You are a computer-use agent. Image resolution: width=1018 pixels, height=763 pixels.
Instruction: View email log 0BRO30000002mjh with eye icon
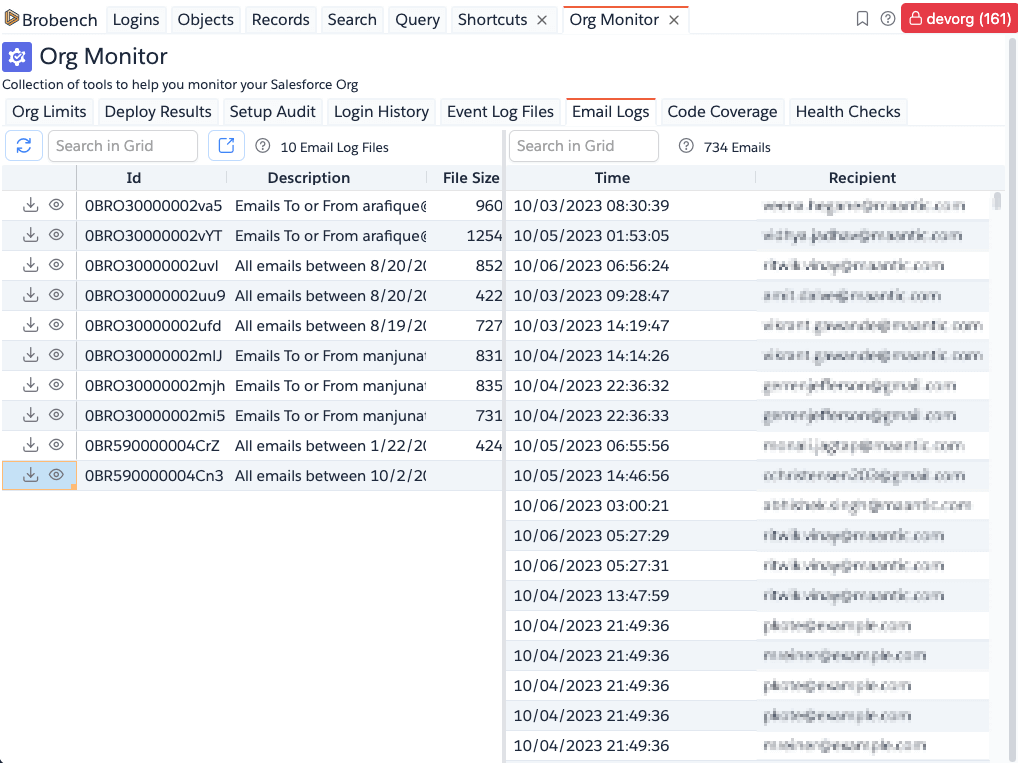tap(56, 384)
